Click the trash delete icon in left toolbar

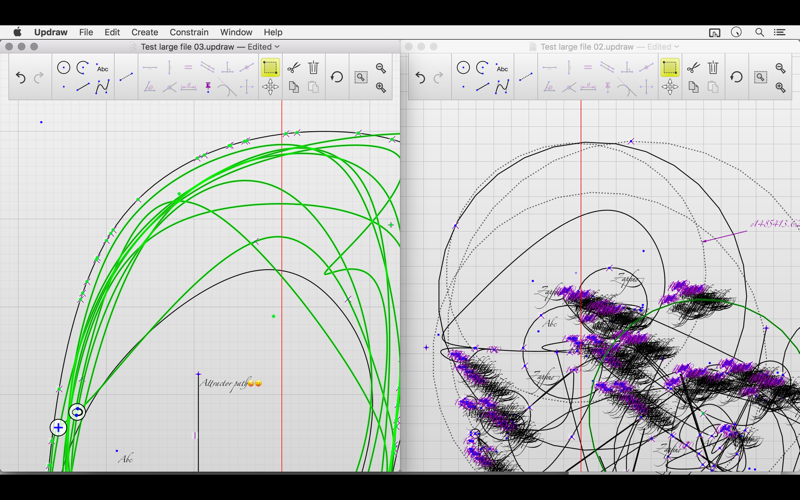click(x=313, y=68)
